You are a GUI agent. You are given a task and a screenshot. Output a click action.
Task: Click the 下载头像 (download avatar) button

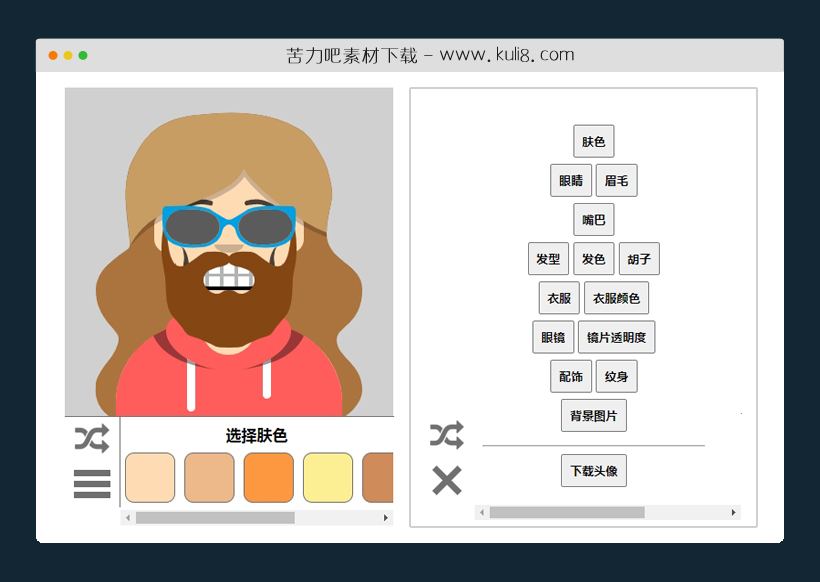[x=593, y=470]
